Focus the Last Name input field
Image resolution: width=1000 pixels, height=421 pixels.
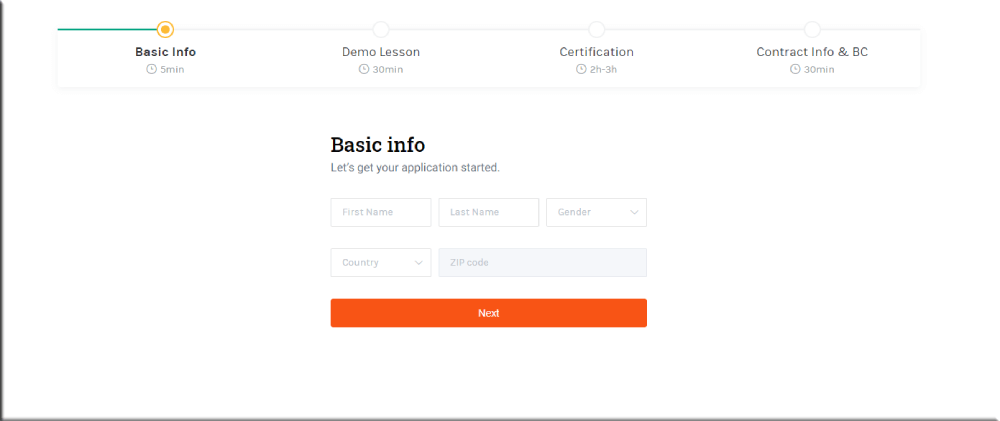click(489, 212)
